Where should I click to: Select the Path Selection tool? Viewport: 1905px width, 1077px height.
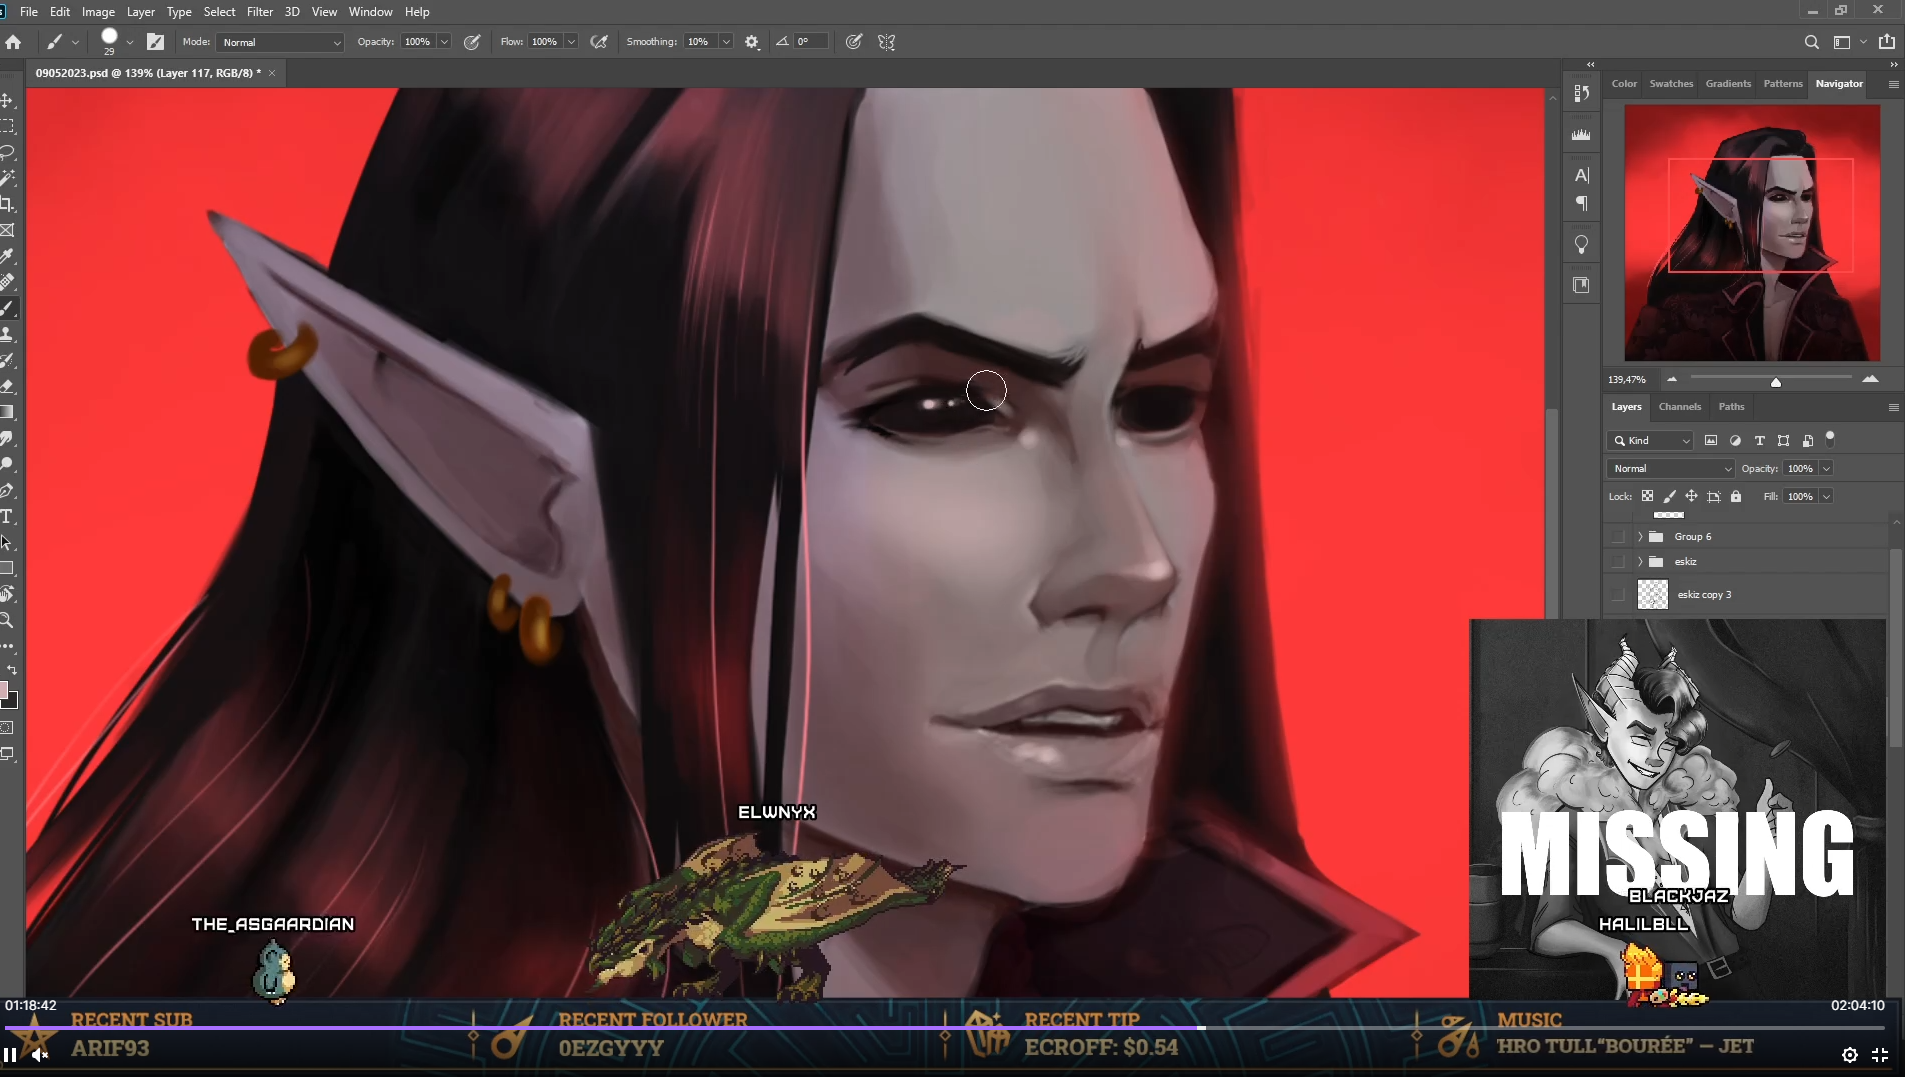(7, 542)
